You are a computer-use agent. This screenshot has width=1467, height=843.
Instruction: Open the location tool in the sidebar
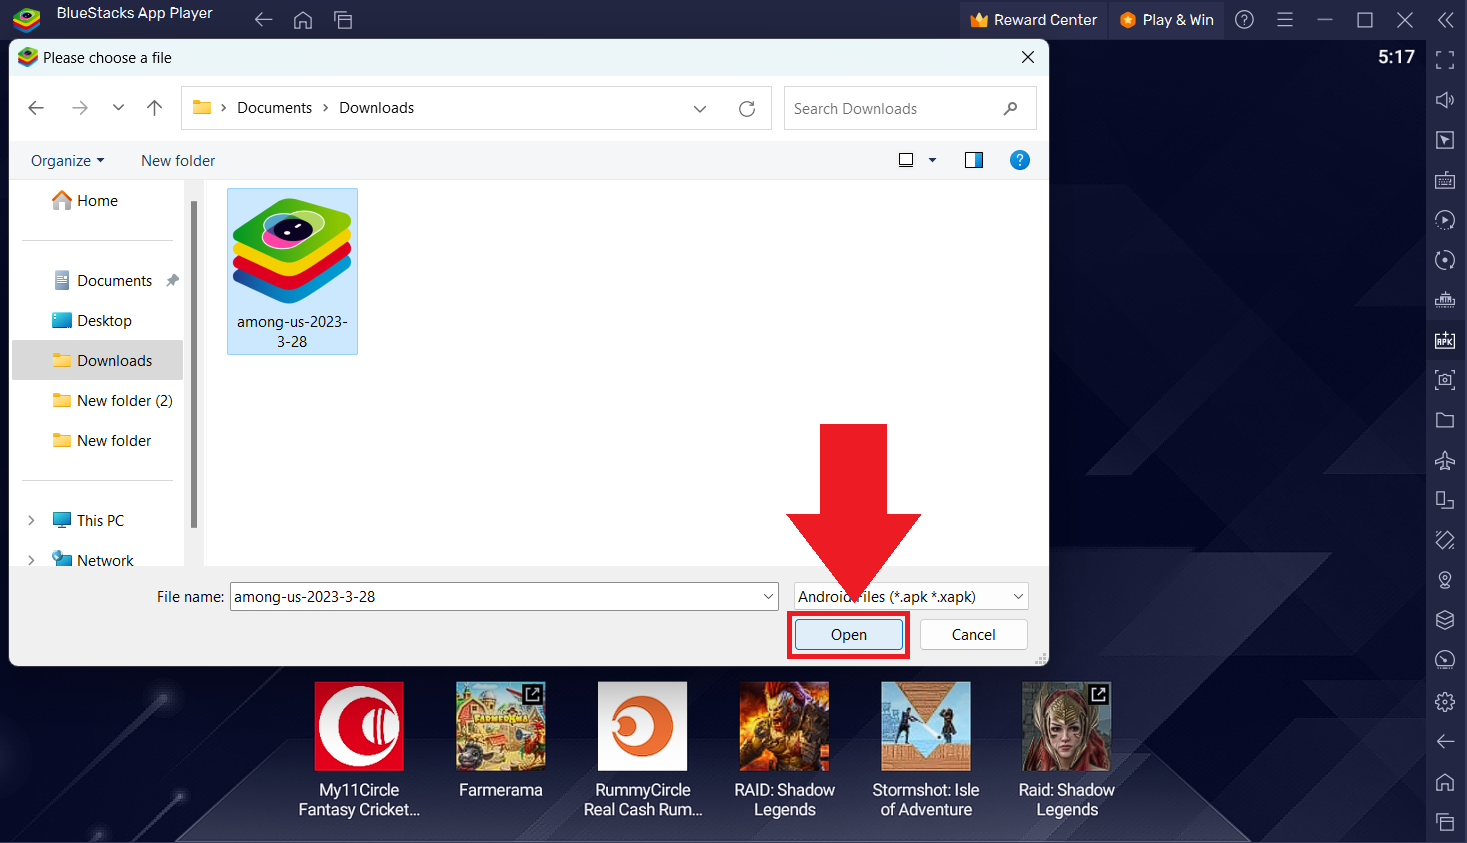[x=1444, y=580]
